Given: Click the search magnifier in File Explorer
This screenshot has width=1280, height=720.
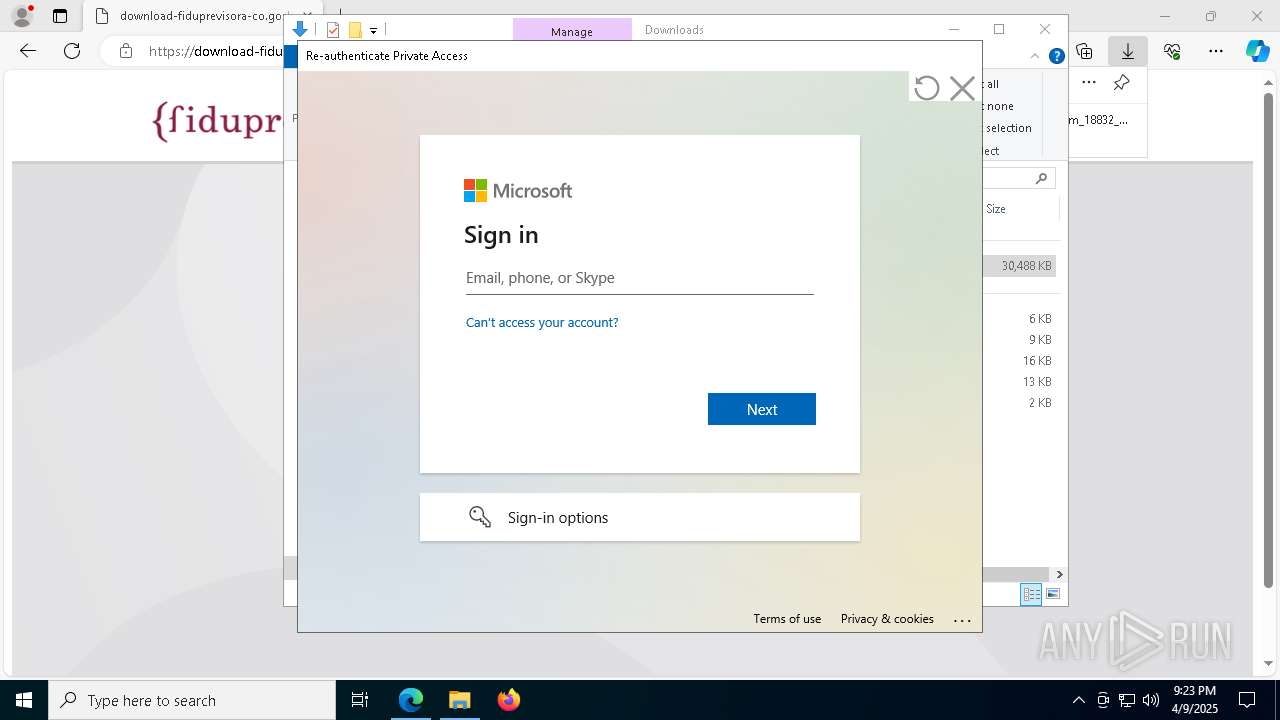Looking at the screenshot, I should pos(1041,178).
